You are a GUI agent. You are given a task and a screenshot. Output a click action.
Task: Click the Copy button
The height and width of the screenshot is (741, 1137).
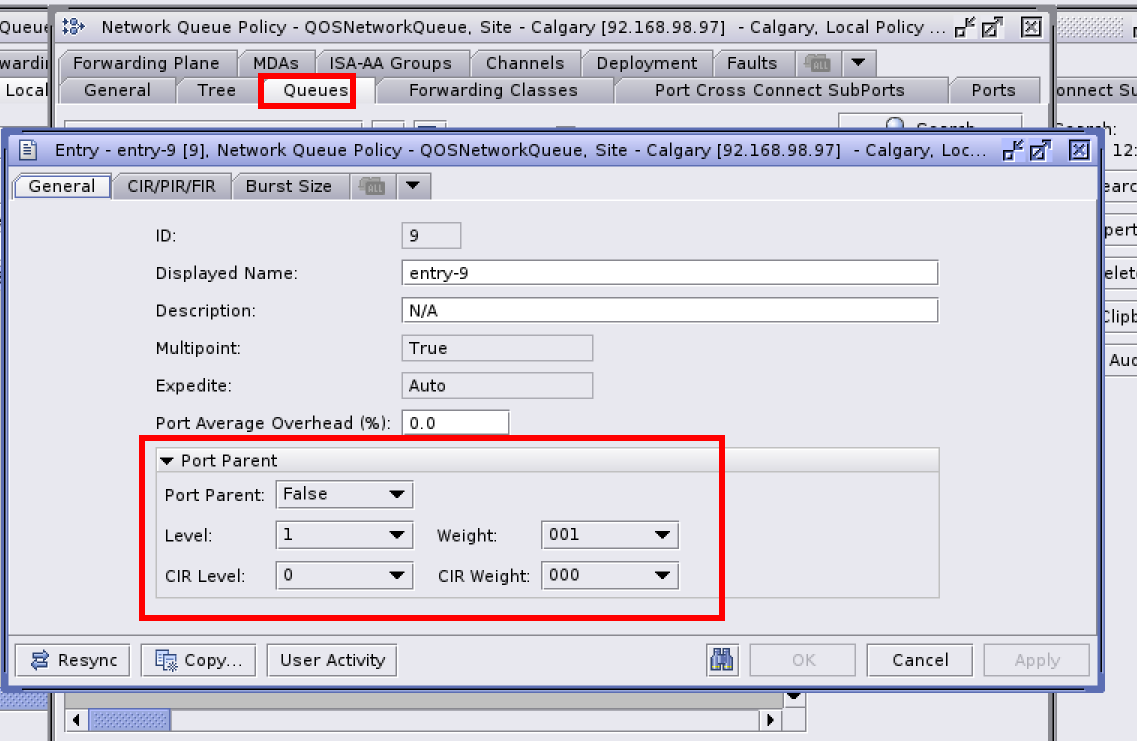pos(198,660)
